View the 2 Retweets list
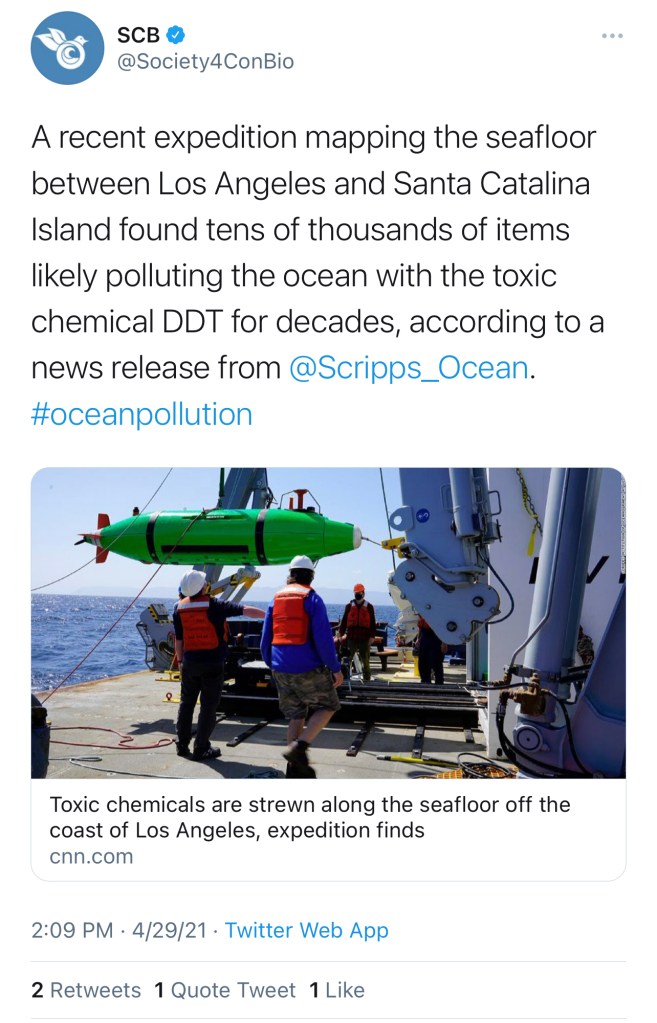This screenshot has height=1023, width=657. [x=86, y=990]
